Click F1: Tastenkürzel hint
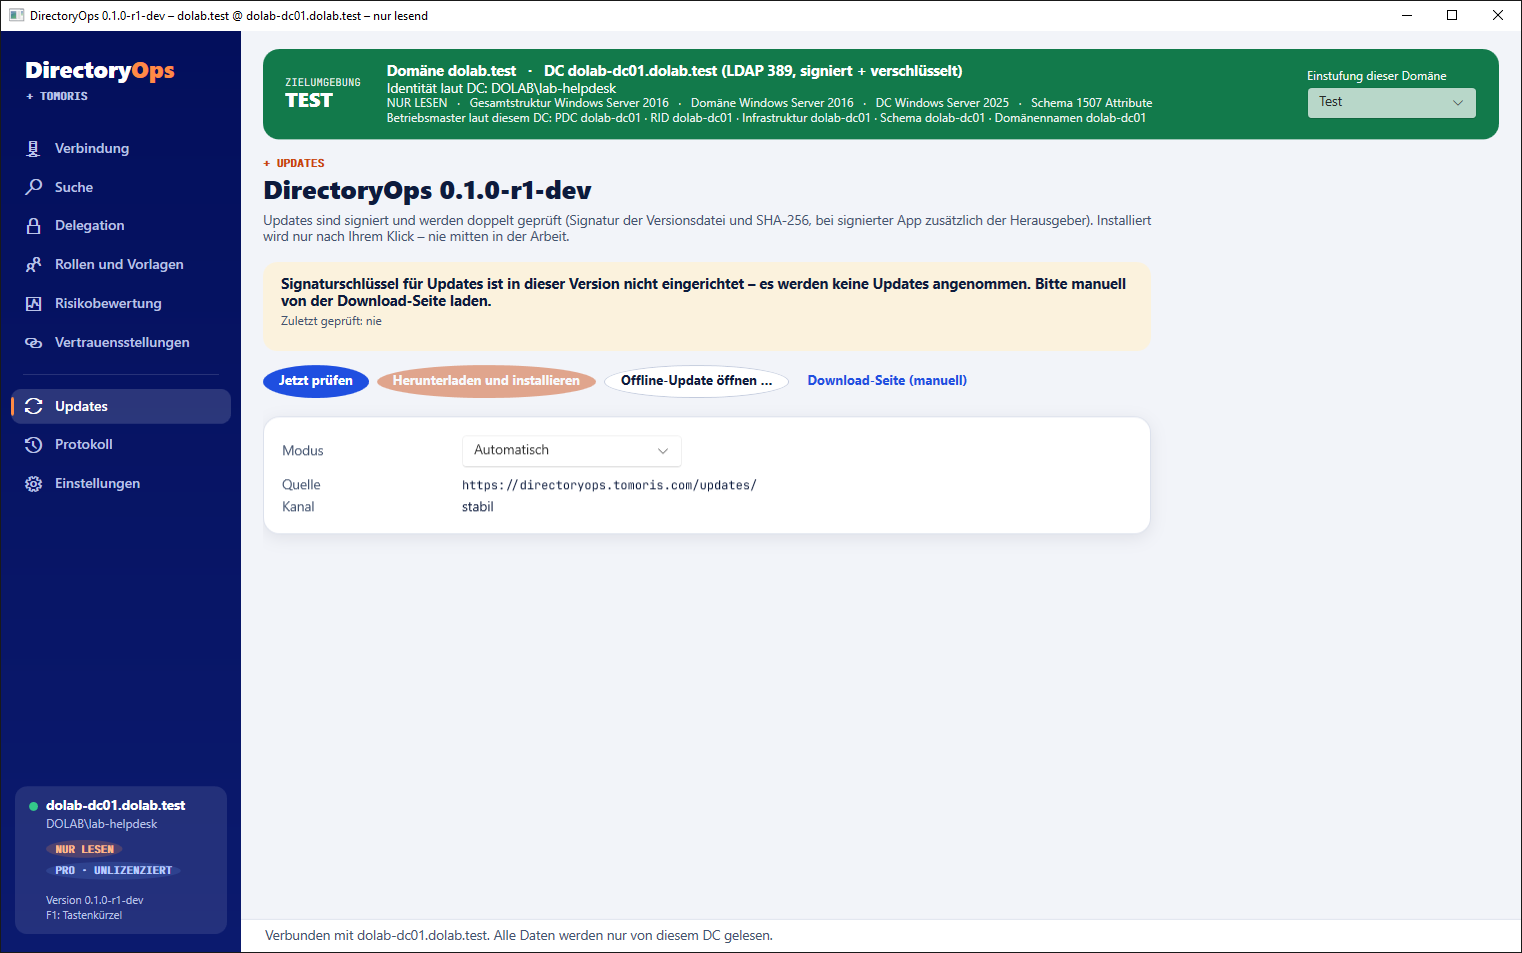Image resolution: width=1522 pixels, height=953 pixels. coord(84,915)
